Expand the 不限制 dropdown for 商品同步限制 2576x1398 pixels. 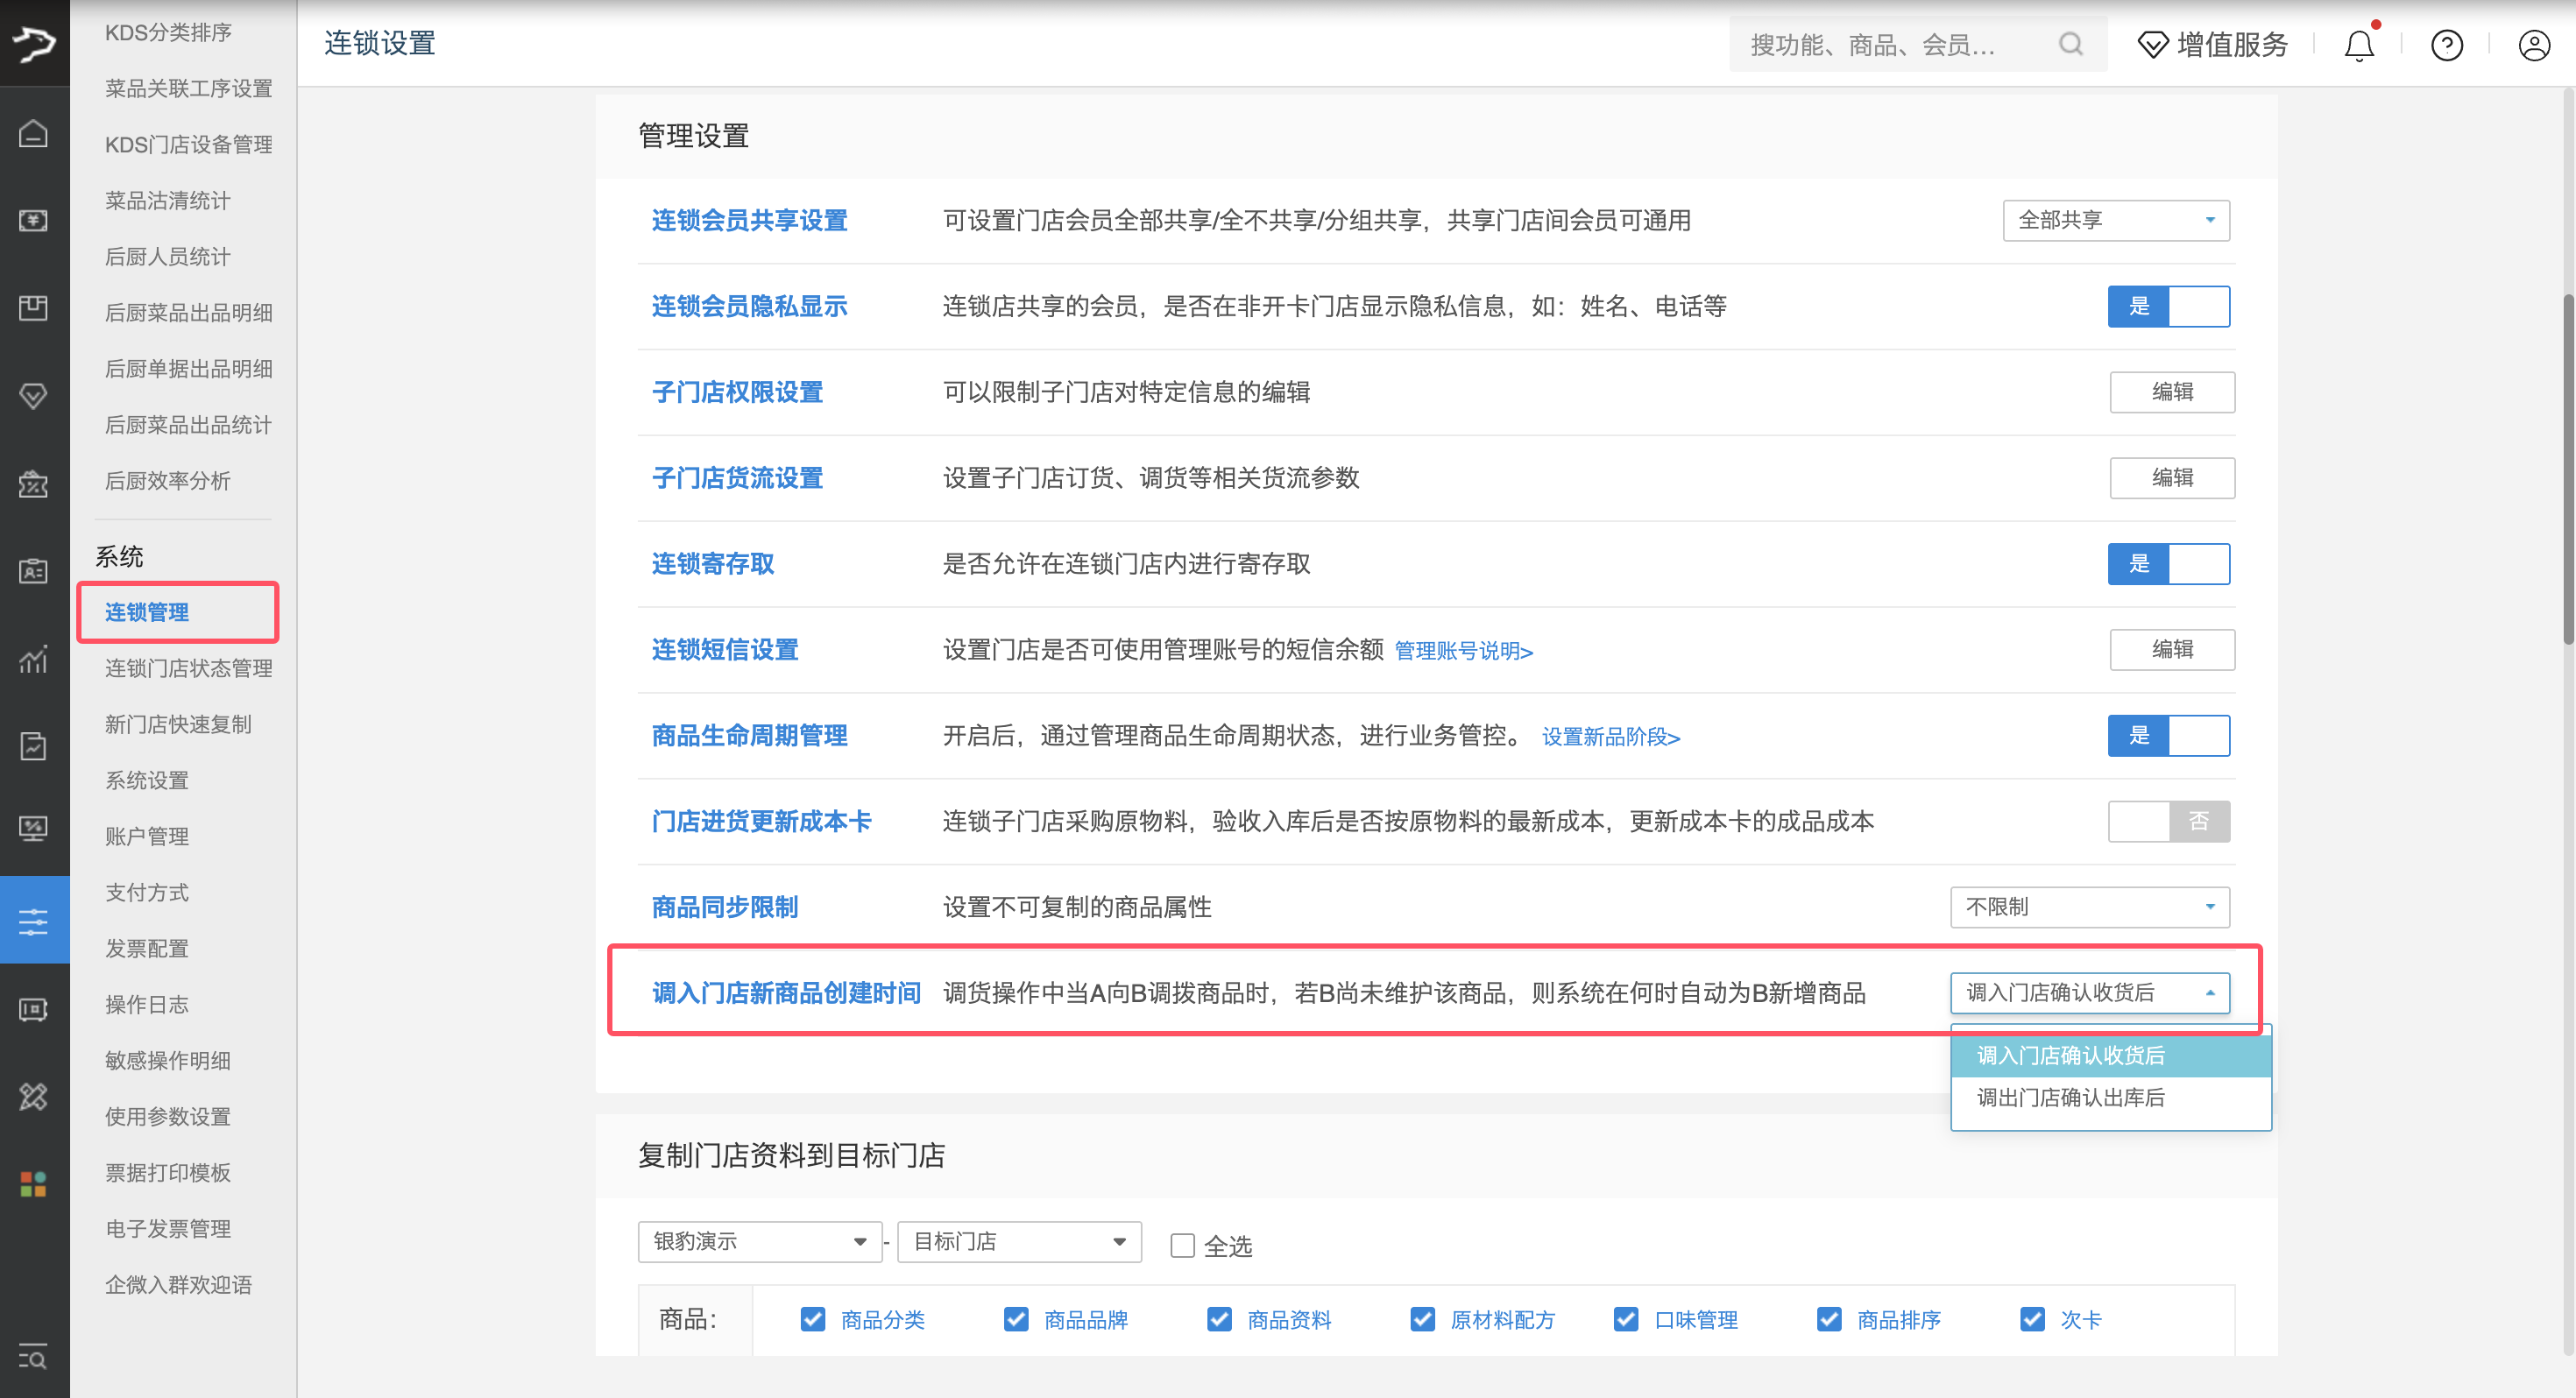pyautogui.click(x=2089, y=906)
